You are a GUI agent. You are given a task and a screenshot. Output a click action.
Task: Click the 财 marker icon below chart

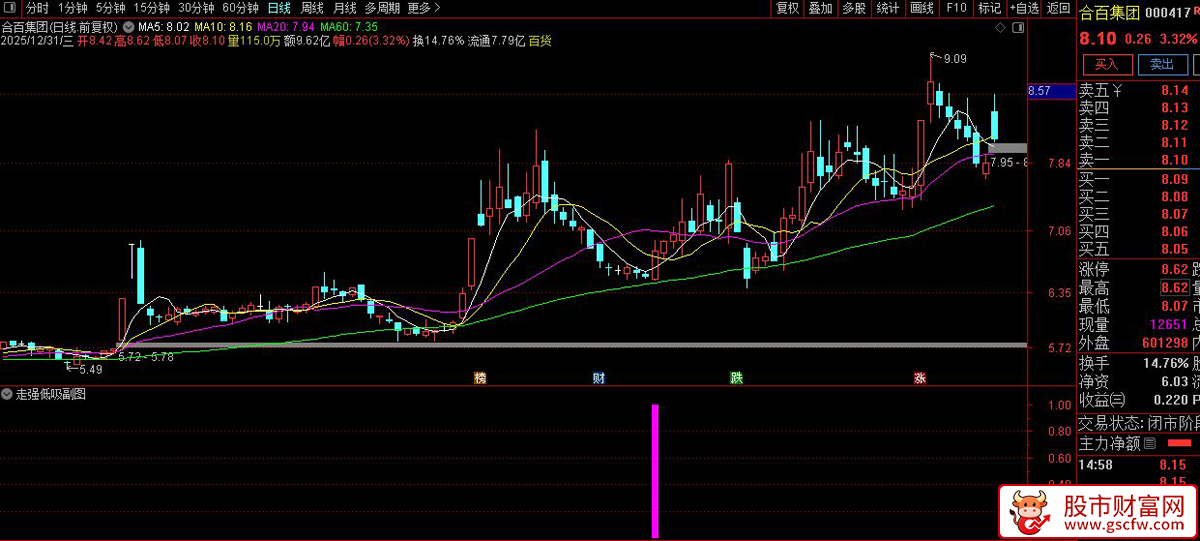pos(598,378)
